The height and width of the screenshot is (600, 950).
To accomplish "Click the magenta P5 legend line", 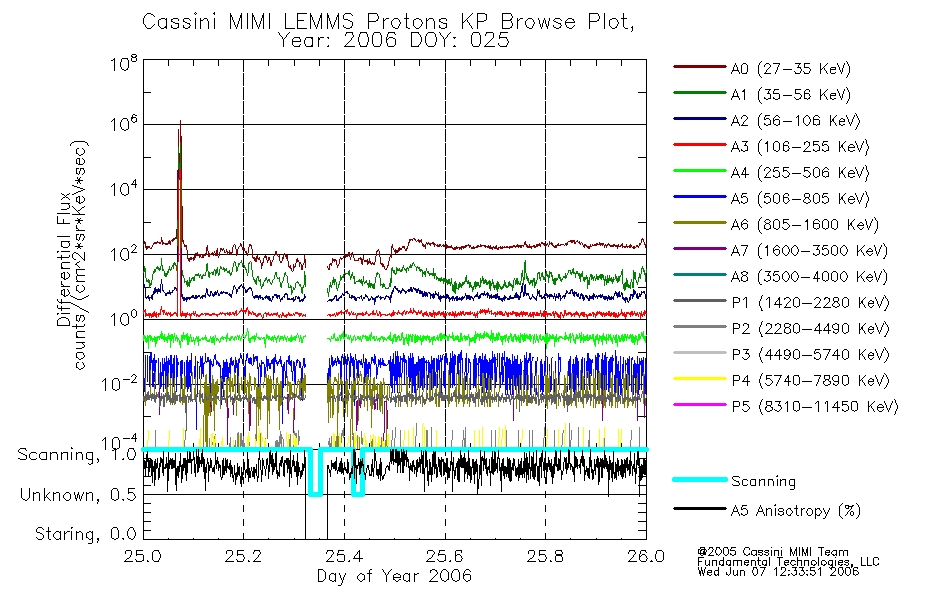I will [x=699, y=405].
